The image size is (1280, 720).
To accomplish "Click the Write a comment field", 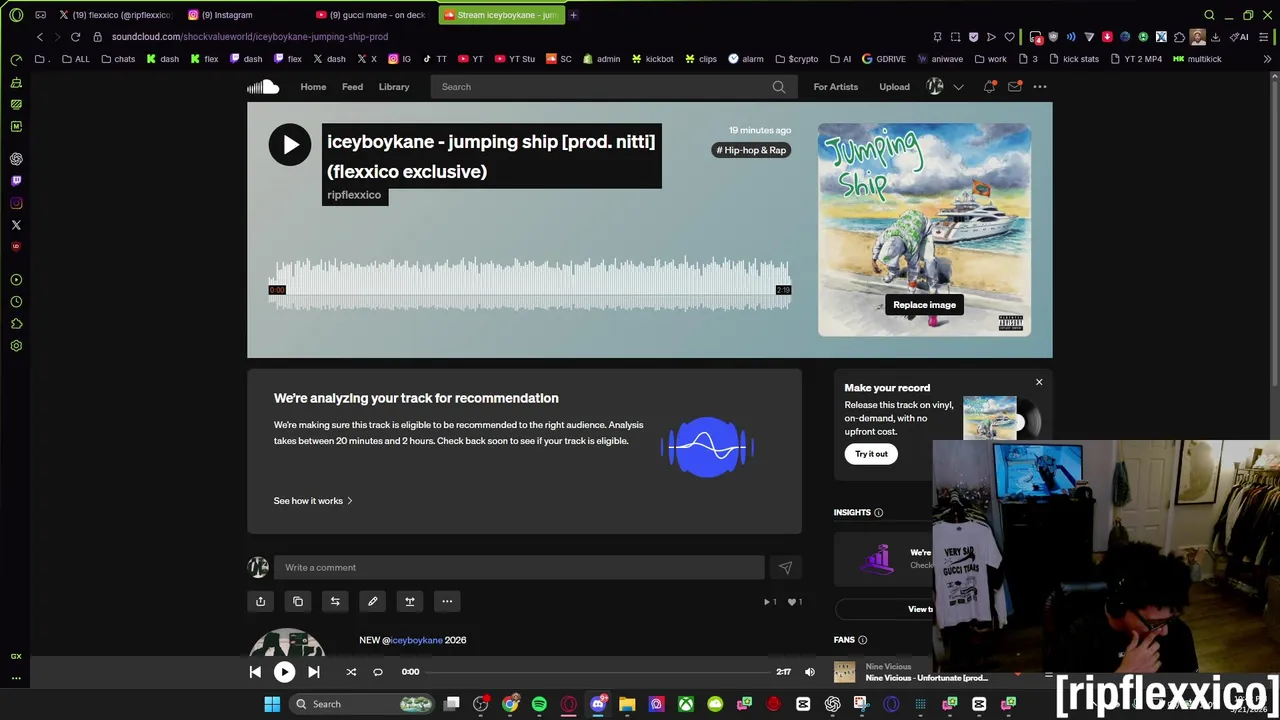I will (x=519, y=568).
